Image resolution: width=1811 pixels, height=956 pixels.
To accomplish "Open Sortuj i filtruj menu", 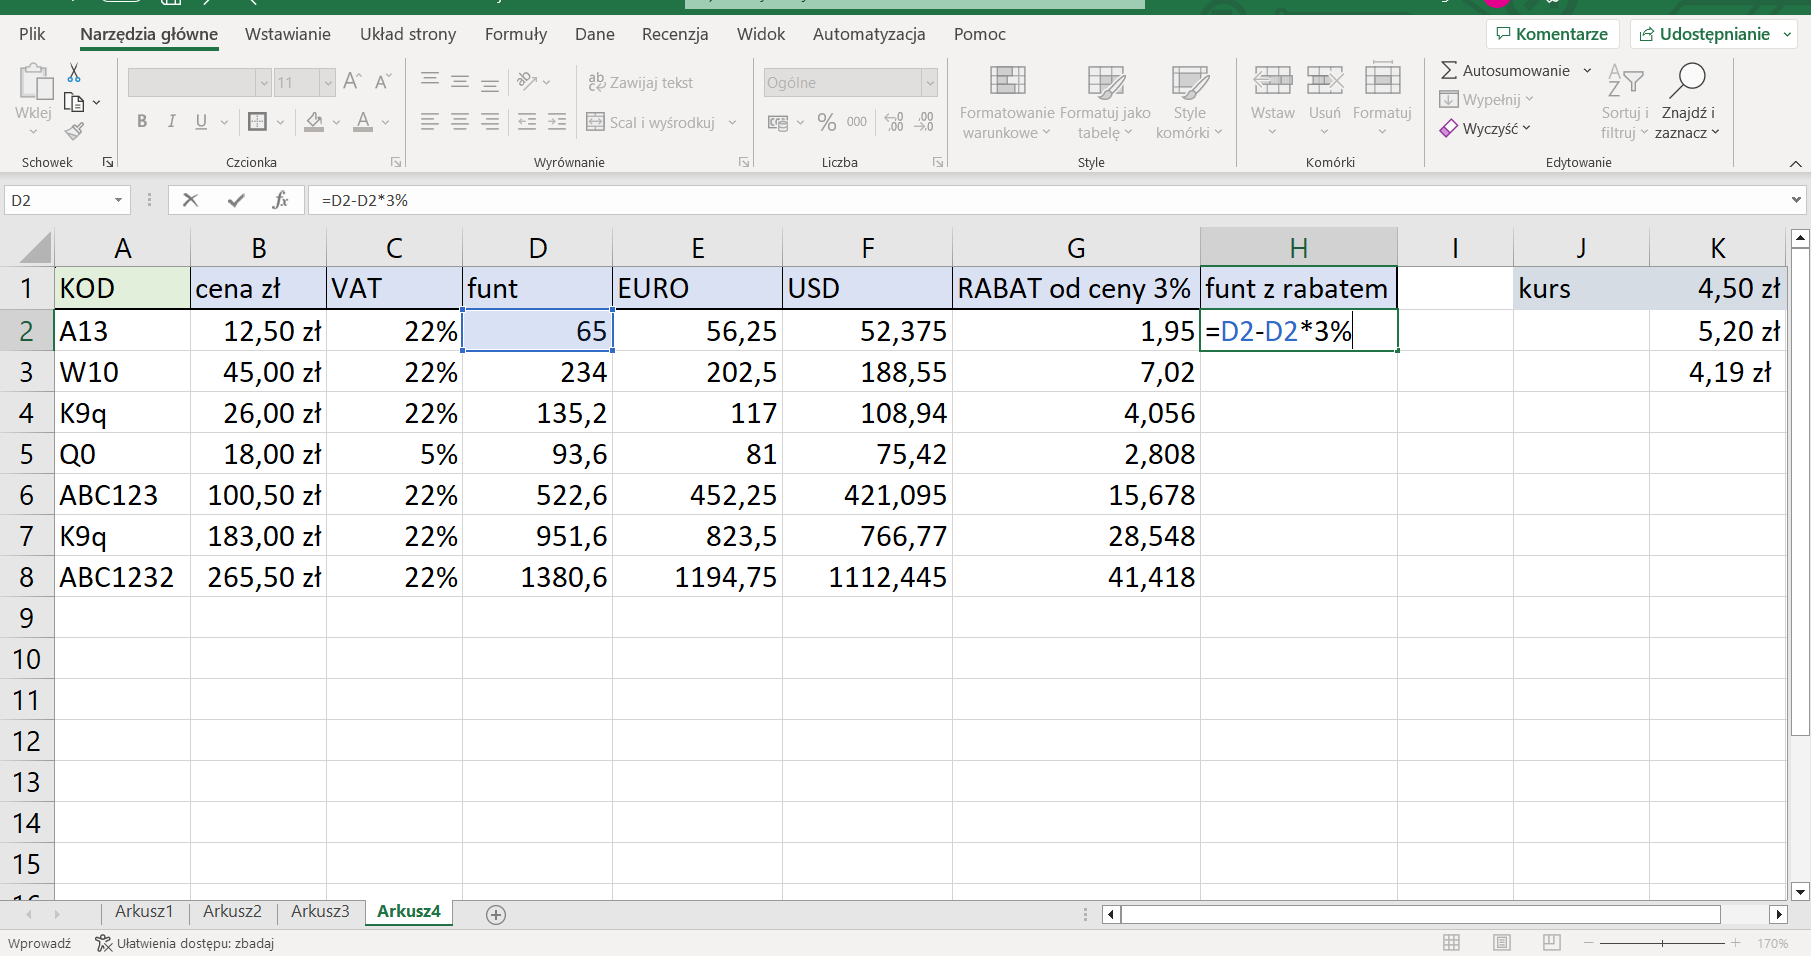I will tap(1624, 102).
